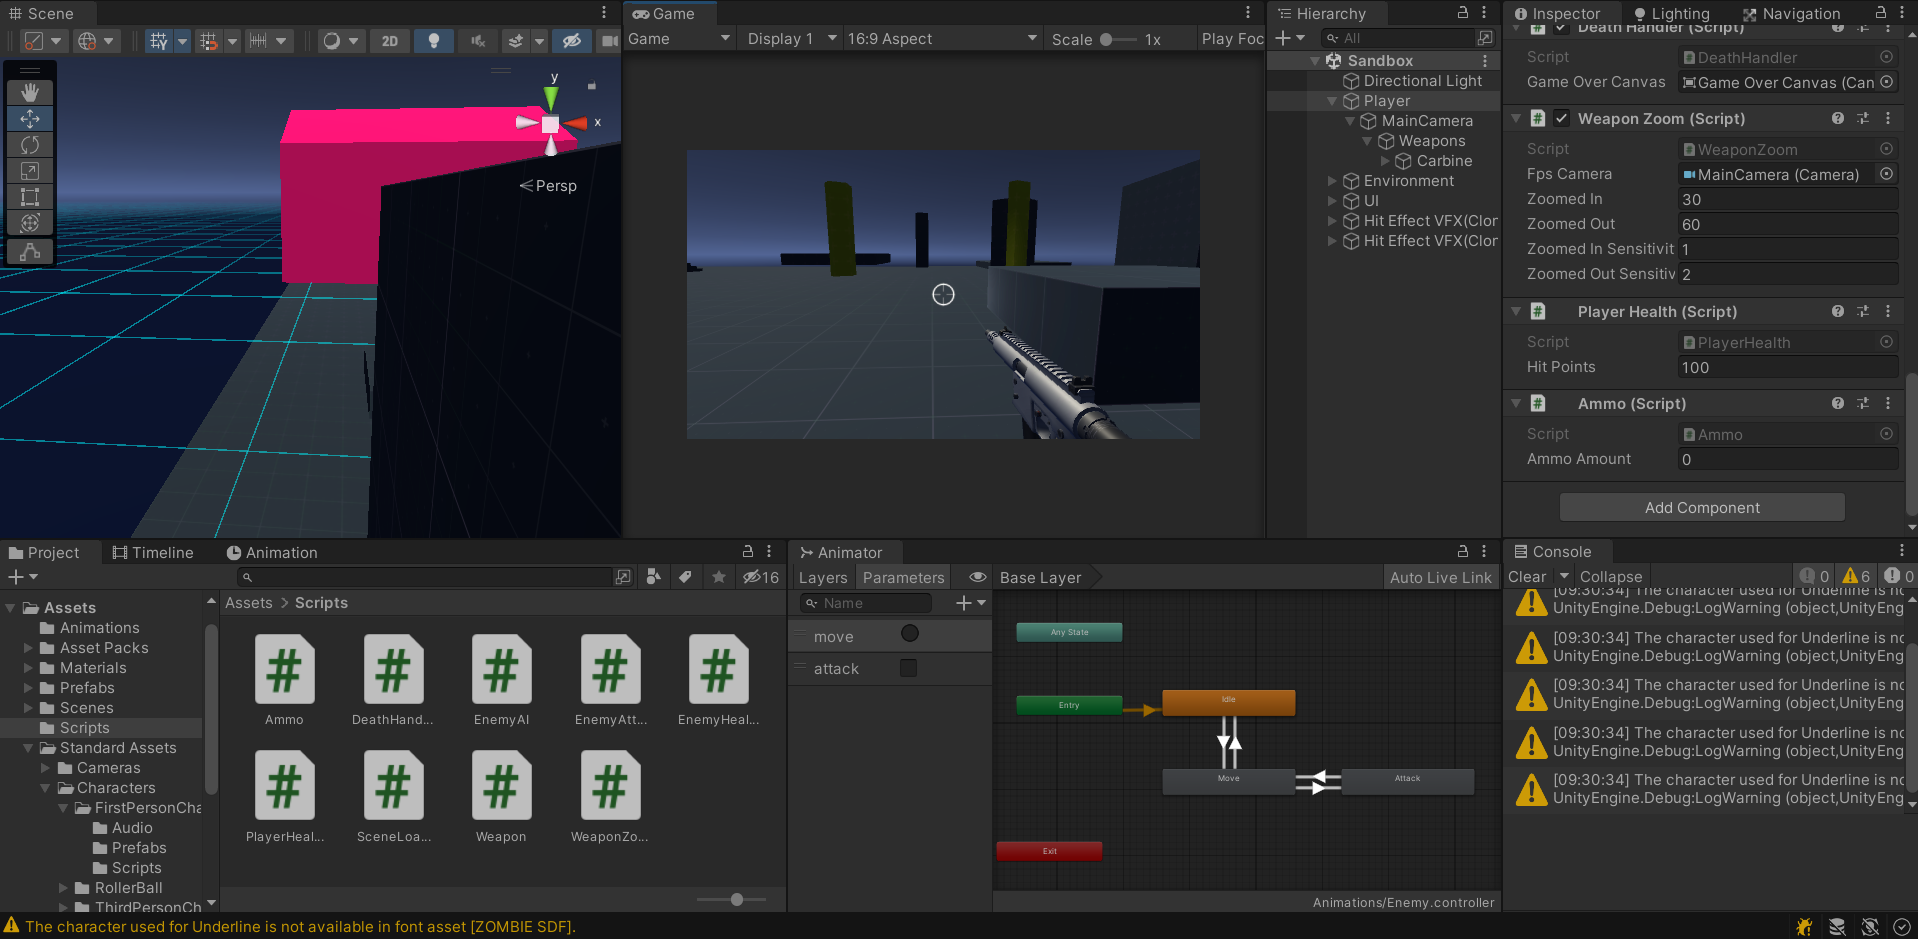Click the Scripts breadcrumb in Project
This screenshot has height=939, width=1918.
pos(321,603)
